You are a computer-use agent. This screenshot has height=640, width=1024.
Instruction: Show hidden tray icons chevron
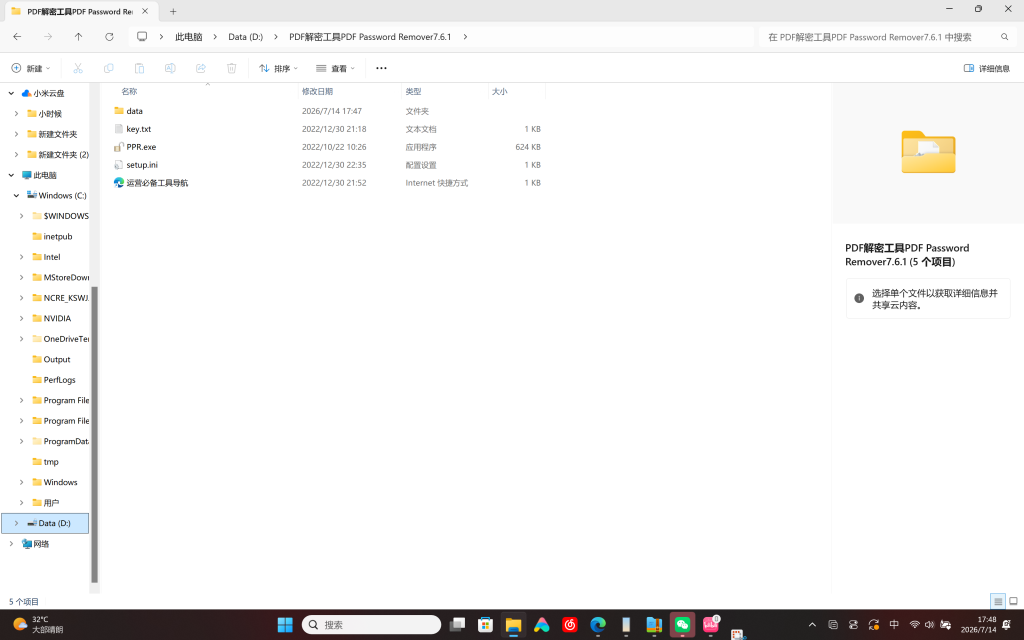pyautogui.click(x=812, y=625)
